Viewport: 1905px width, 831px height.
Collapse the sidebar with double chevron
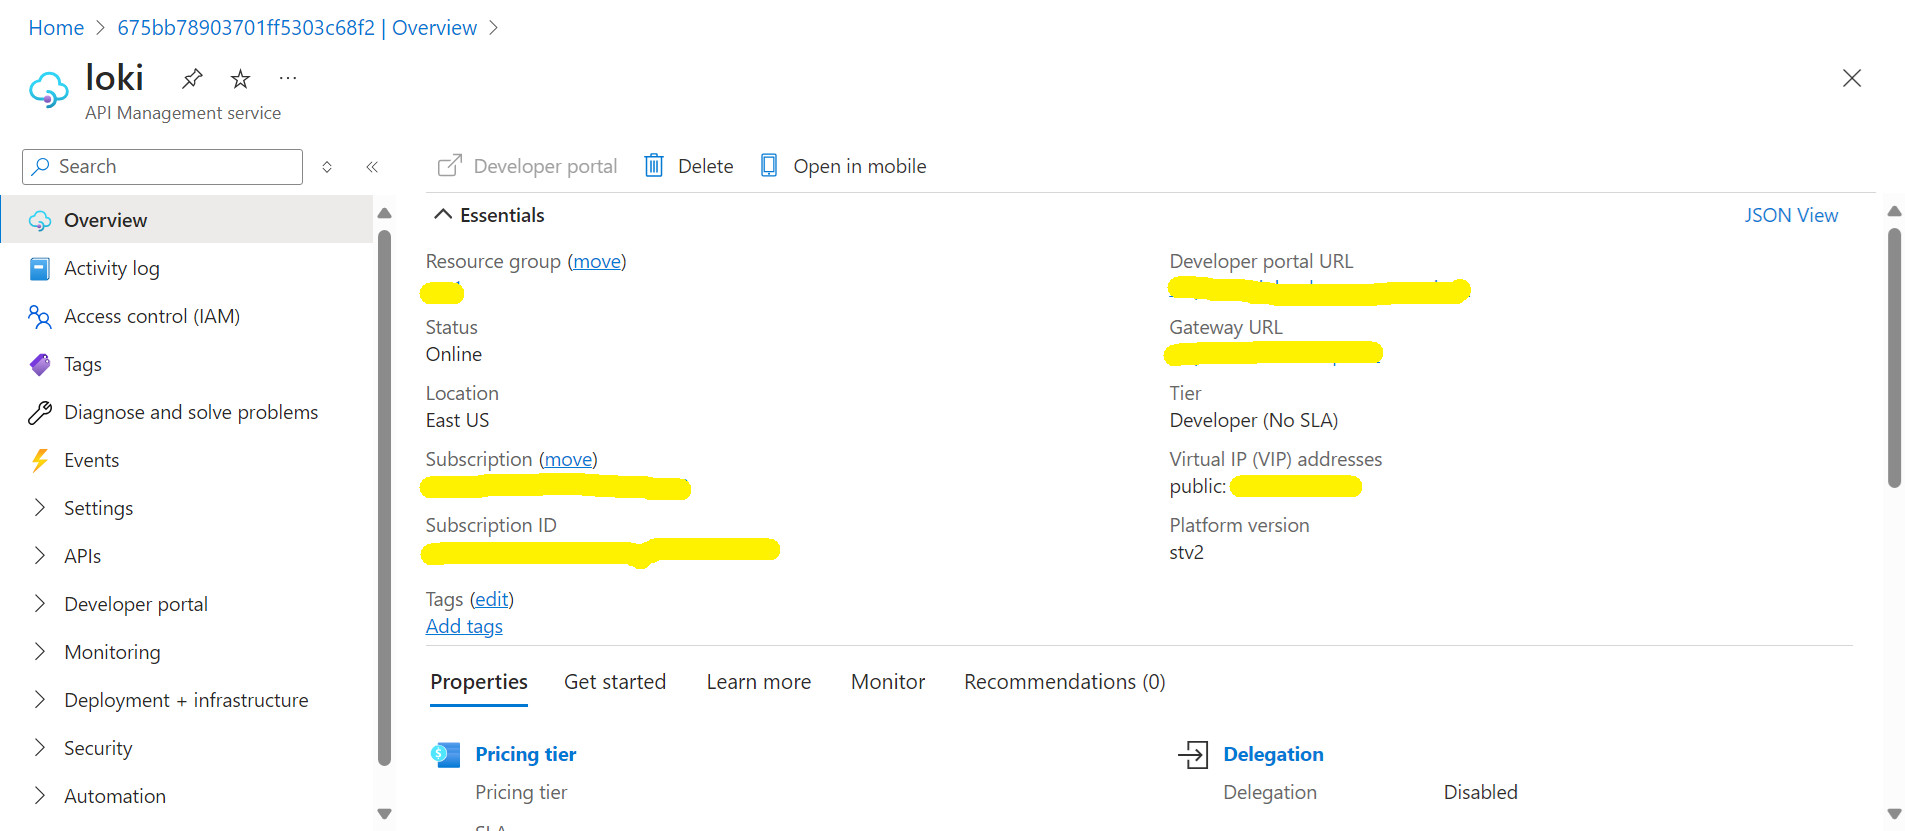tap(372, 167)
